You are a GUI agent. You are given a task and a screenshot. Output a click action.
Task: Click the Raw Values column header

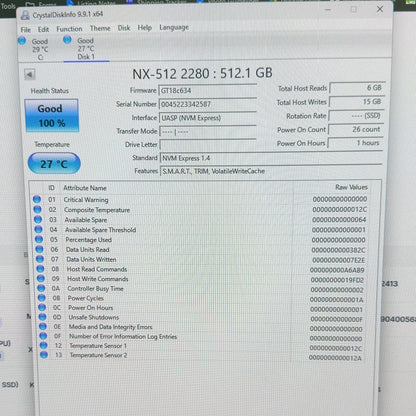[351, 187]
